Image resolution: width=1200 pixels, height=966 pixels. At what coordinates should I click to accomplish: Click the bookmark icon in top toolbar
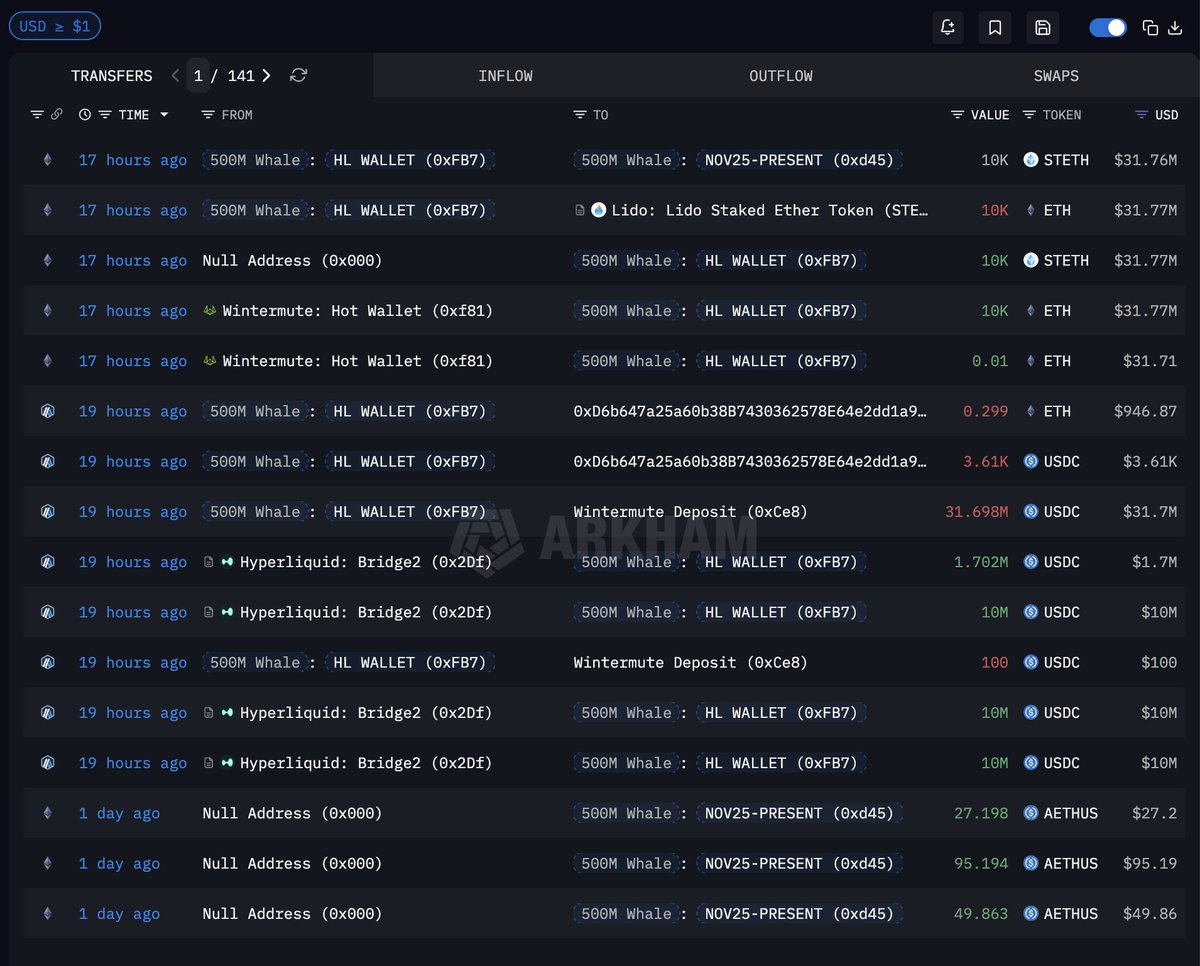click(x=995, y=28)
